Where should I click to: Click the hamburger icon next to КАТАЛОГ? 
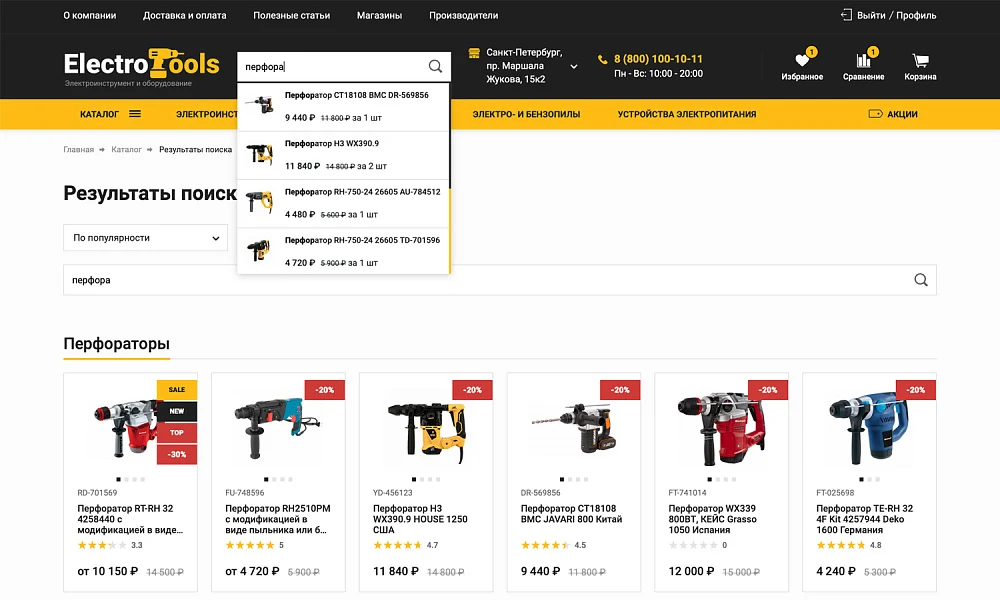(x=135, y=114)
